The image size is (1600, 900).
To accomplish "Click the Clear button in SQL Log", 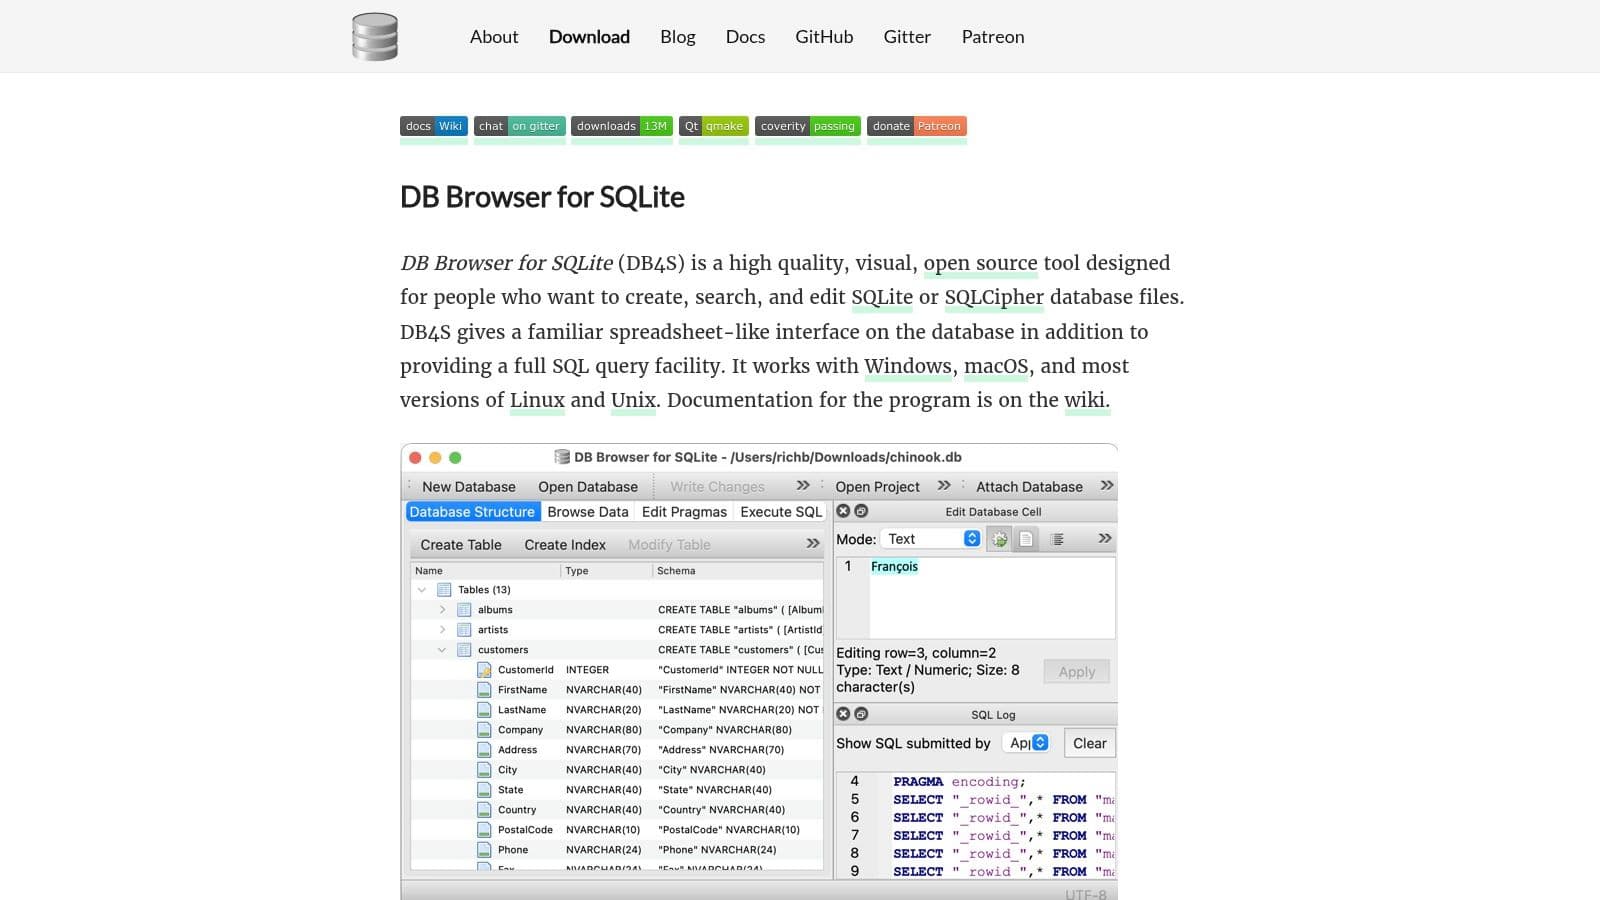I will click(1089, 743).
